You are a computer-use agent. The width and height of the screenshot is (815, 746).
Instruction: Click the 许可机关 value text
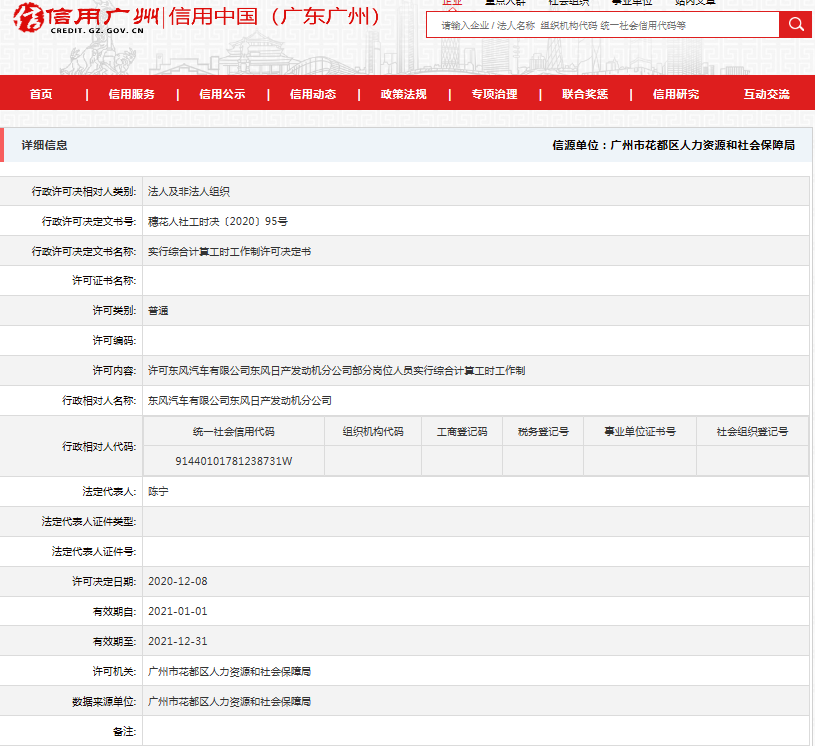229,672
